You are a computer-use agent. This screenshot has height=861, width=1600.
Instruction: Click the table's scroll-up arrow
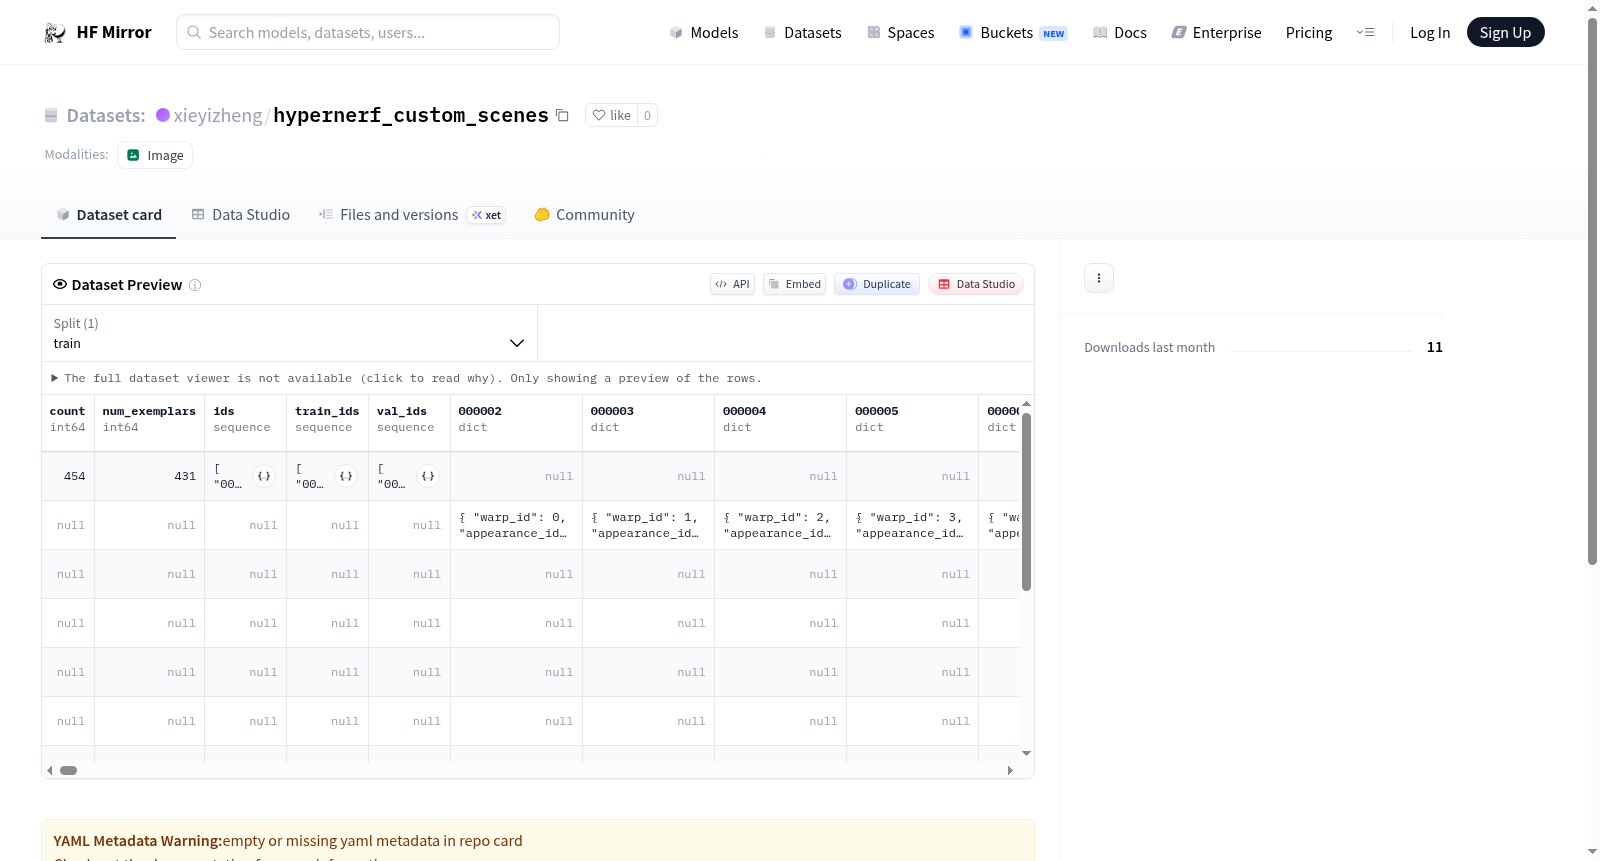[x=1026, y=404]
